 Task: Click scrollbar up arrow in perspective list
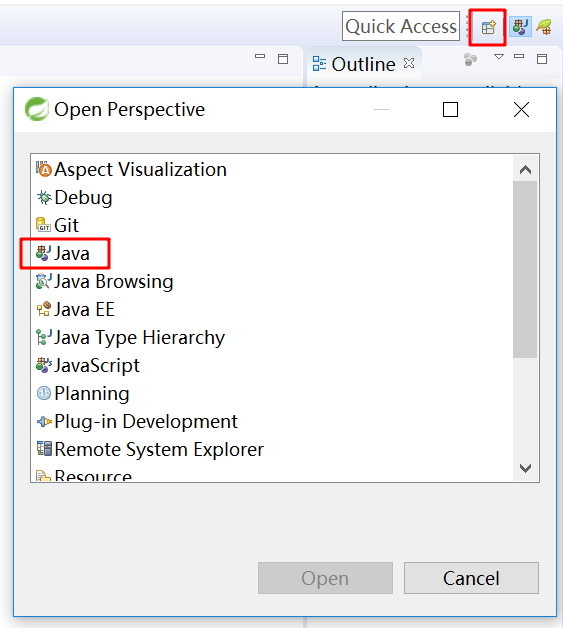point(525,170)
